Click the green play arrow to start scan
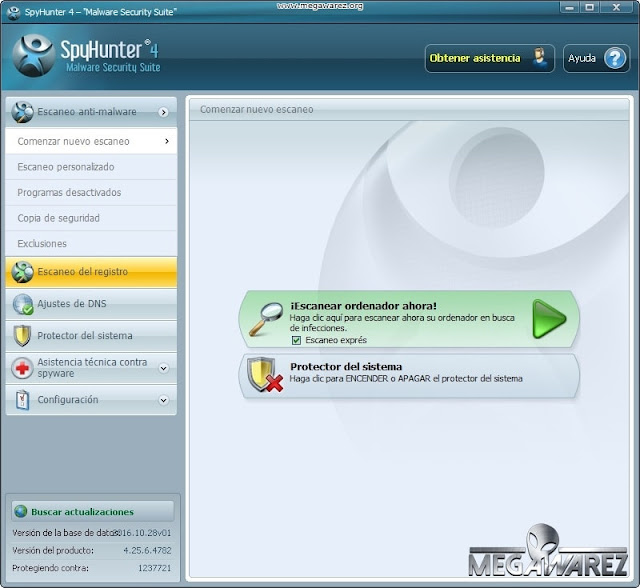The image size is (640, 588). (x=549, y=319)
